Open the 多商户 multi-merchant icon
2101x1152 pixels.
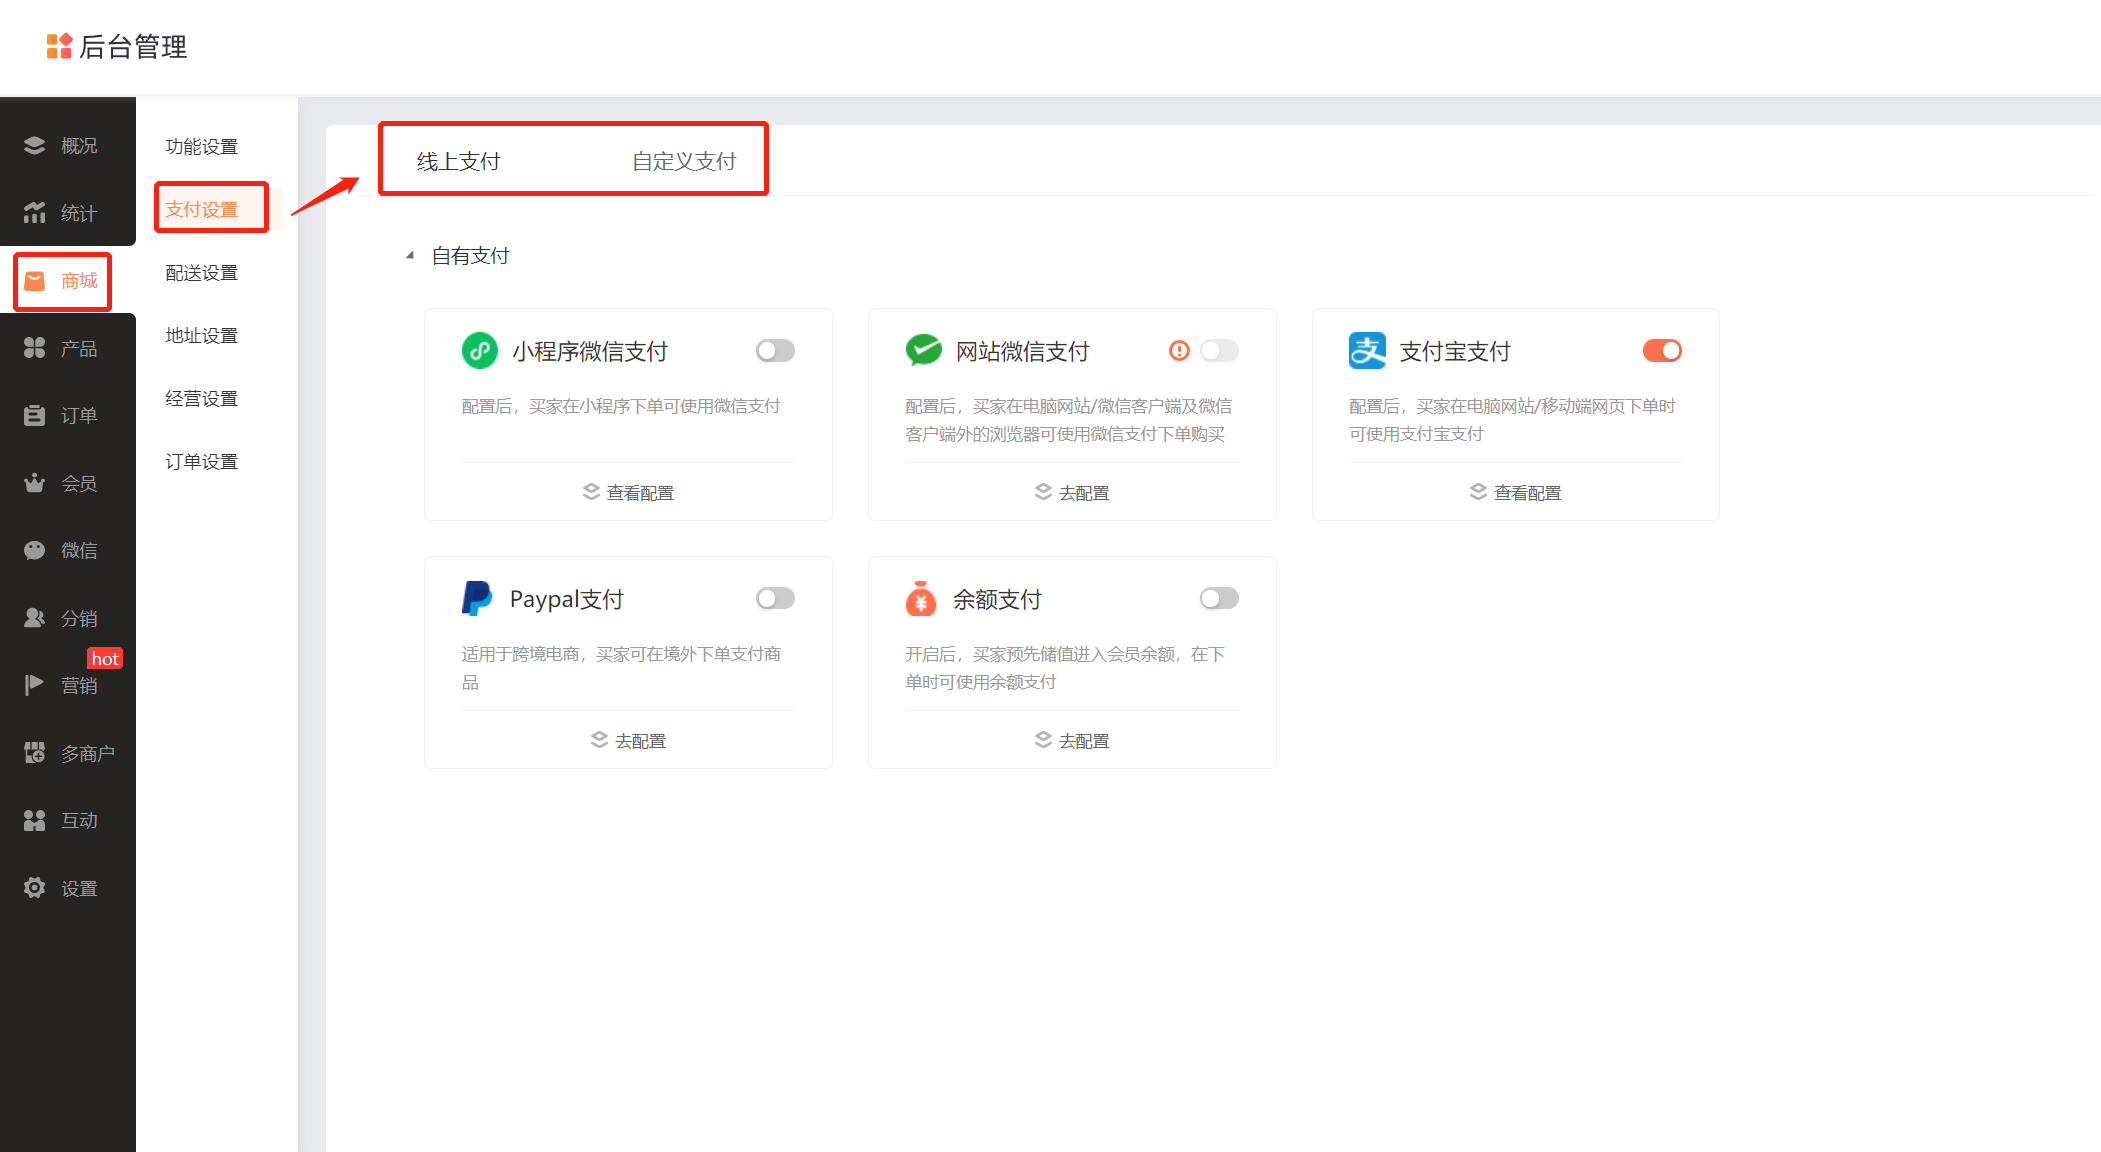pyautogui.click(x=35, y=752)
